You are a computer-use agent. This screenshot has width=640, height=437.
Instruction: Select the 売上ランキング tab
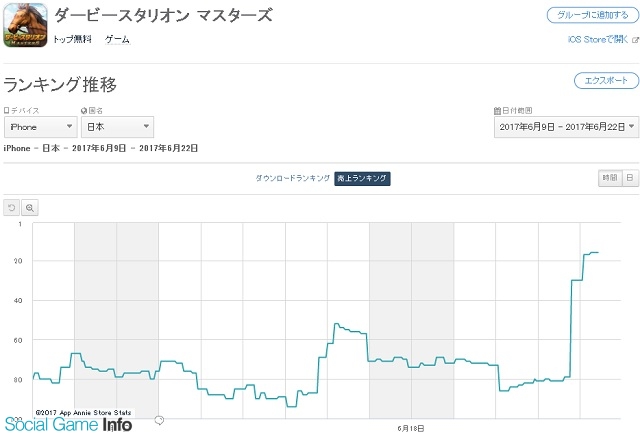coord(362,178)
